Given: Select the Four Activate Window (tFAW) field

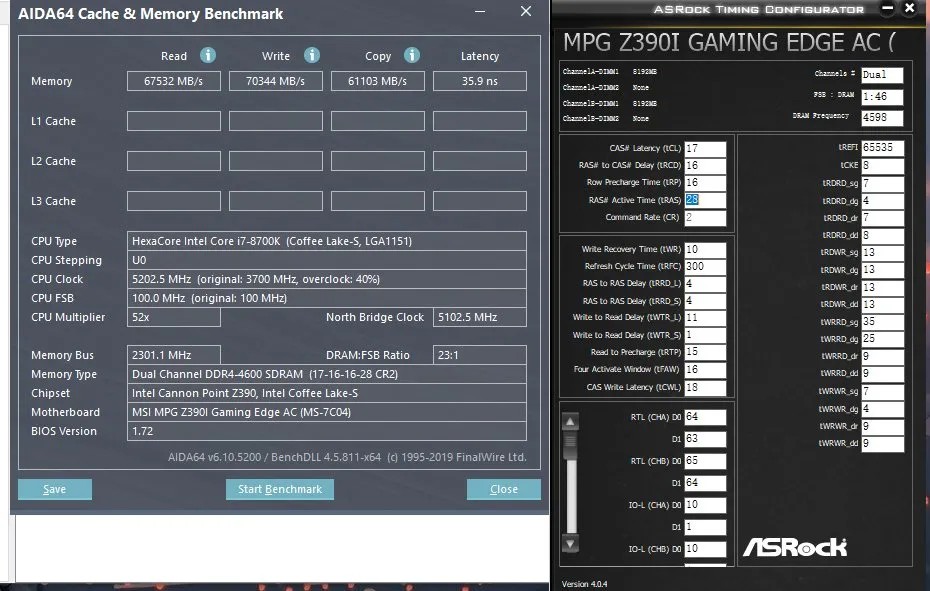Looking at the screenshot, I should pyautogui.click(x=705, y=369).
